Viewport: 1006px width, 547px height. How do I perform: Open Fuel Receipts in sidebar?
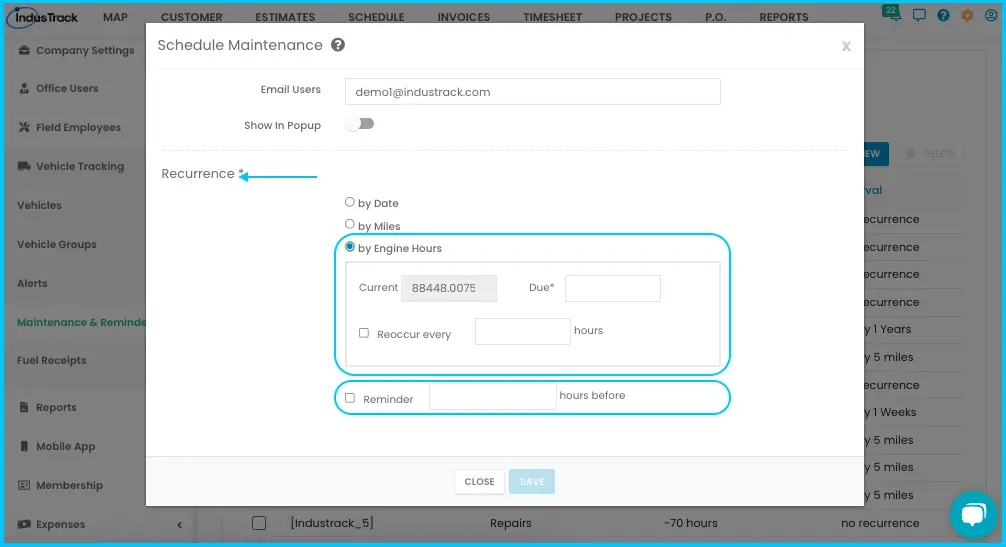coord(51,360)
